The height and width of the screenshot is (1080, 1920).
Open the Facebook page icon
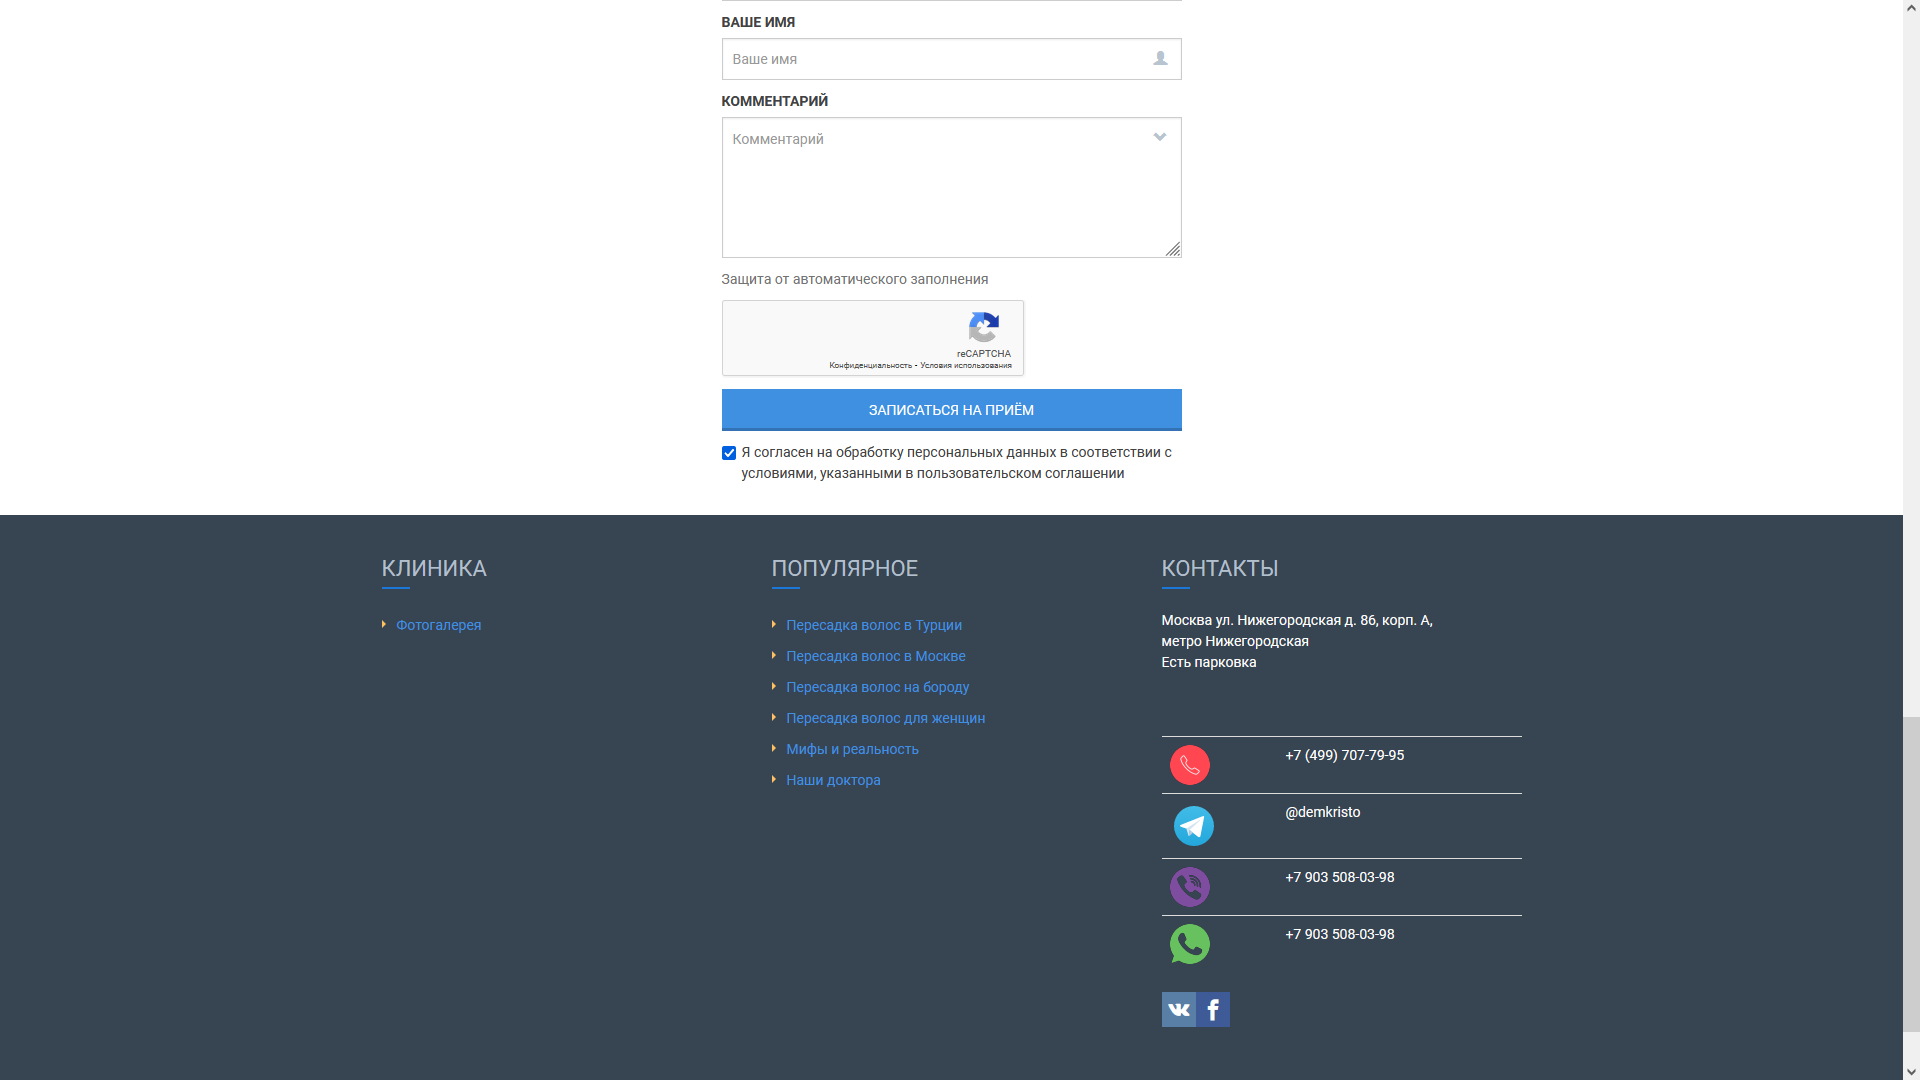tap(1213, 1009)
